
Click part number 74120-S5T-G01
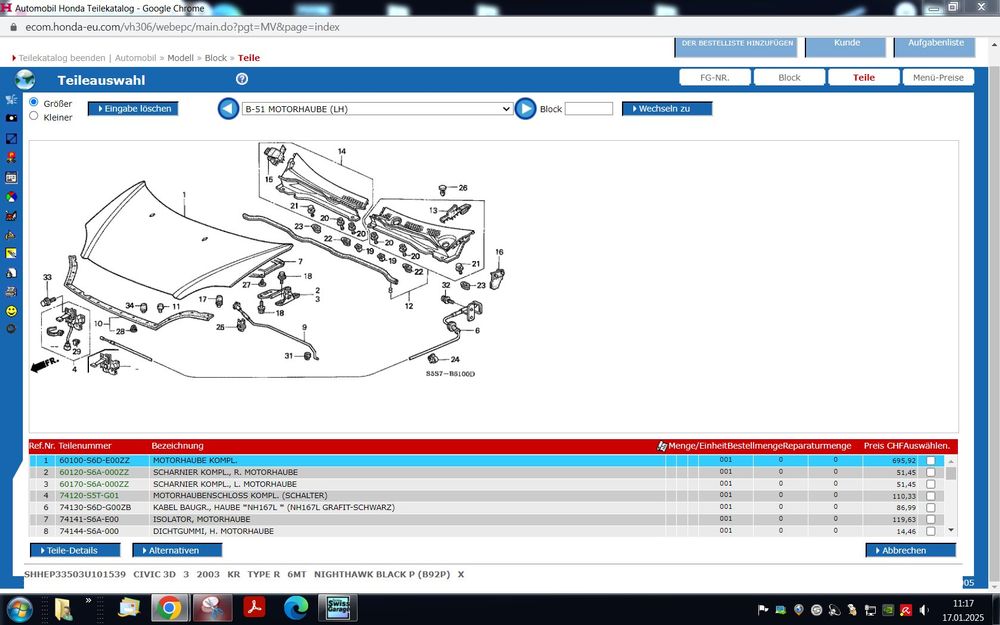pos(89,496)
